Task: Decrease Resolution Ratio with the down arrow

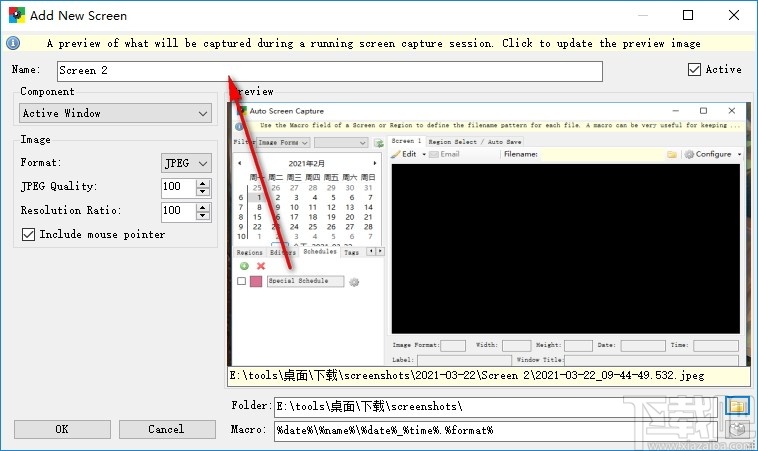Action: coord(203,216)
